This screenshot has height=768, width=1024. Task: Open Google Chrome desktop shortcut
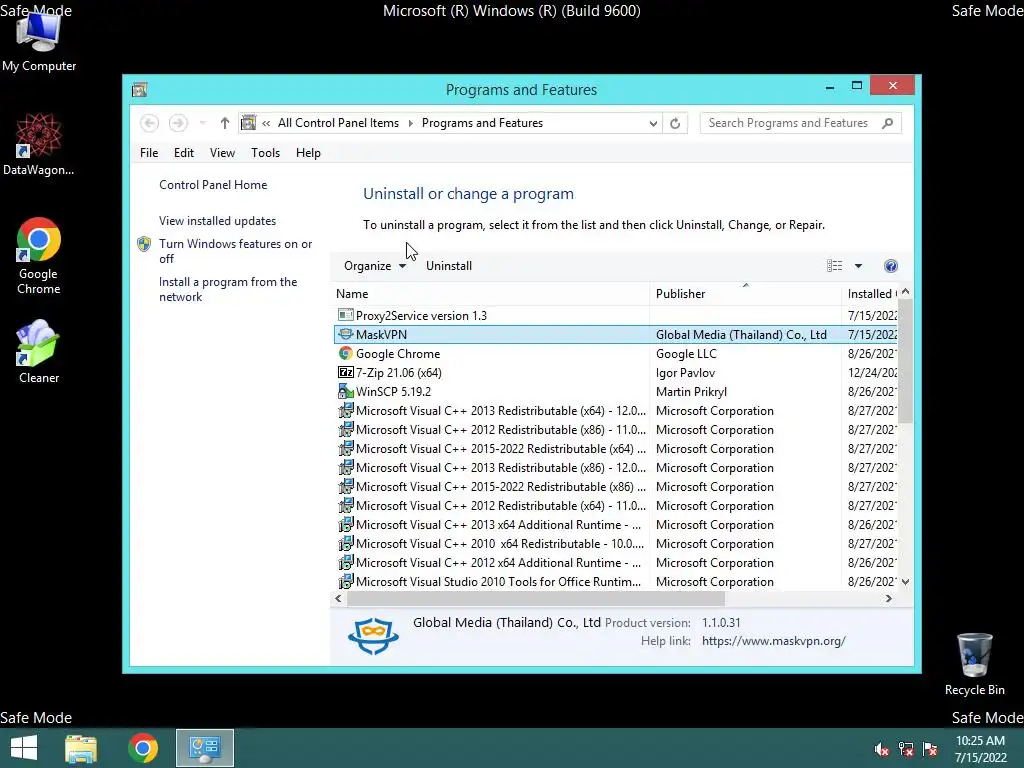tap(39, 255)
